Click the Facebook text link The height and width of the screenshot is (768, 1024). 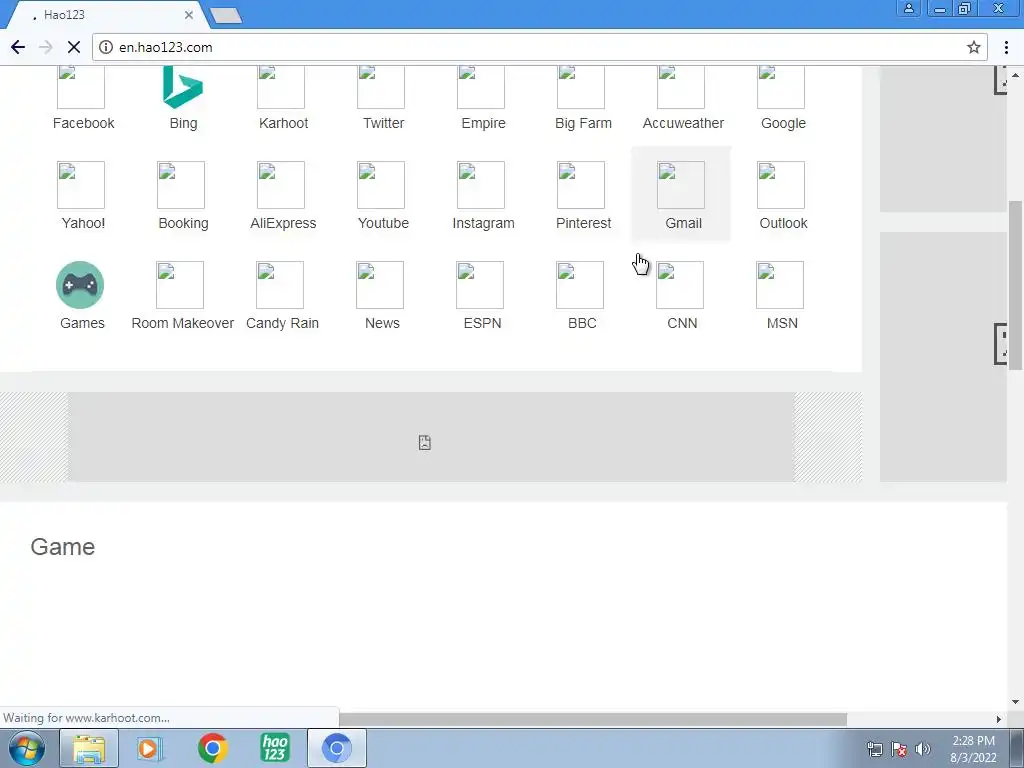pos(84,123)
